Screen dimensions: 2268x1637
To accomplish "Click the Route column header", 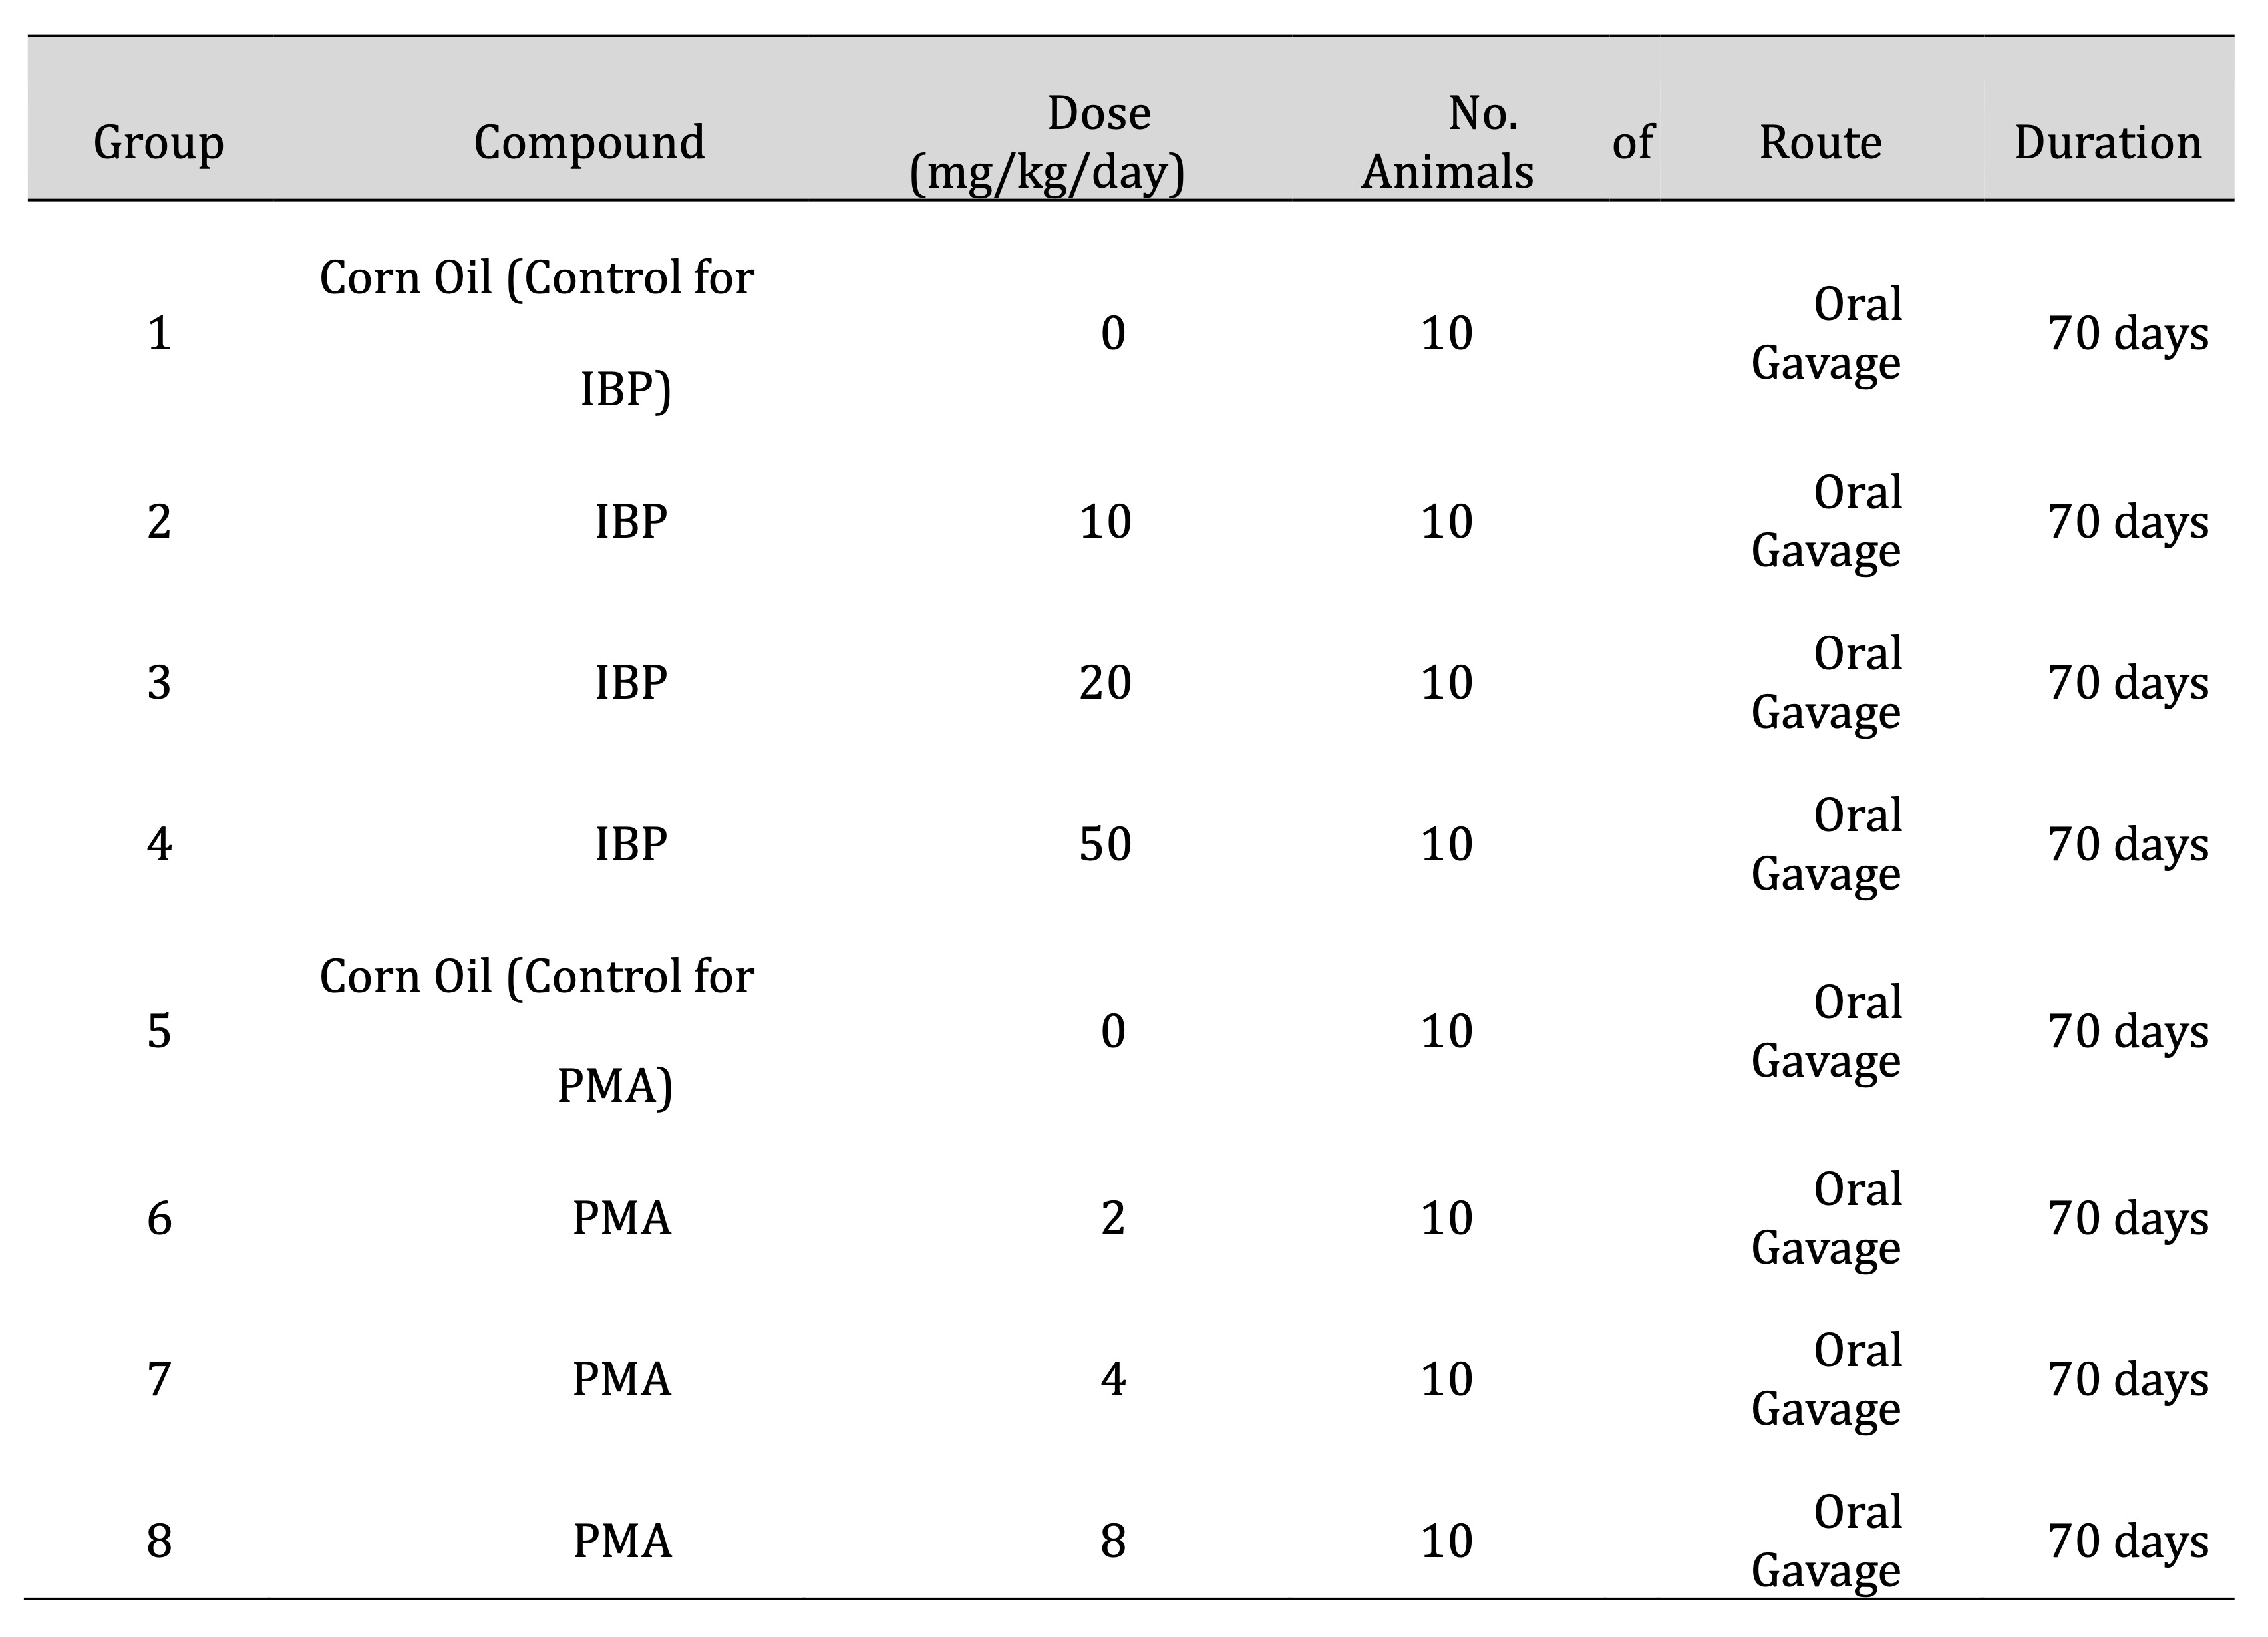I will tap(1820, 143).
